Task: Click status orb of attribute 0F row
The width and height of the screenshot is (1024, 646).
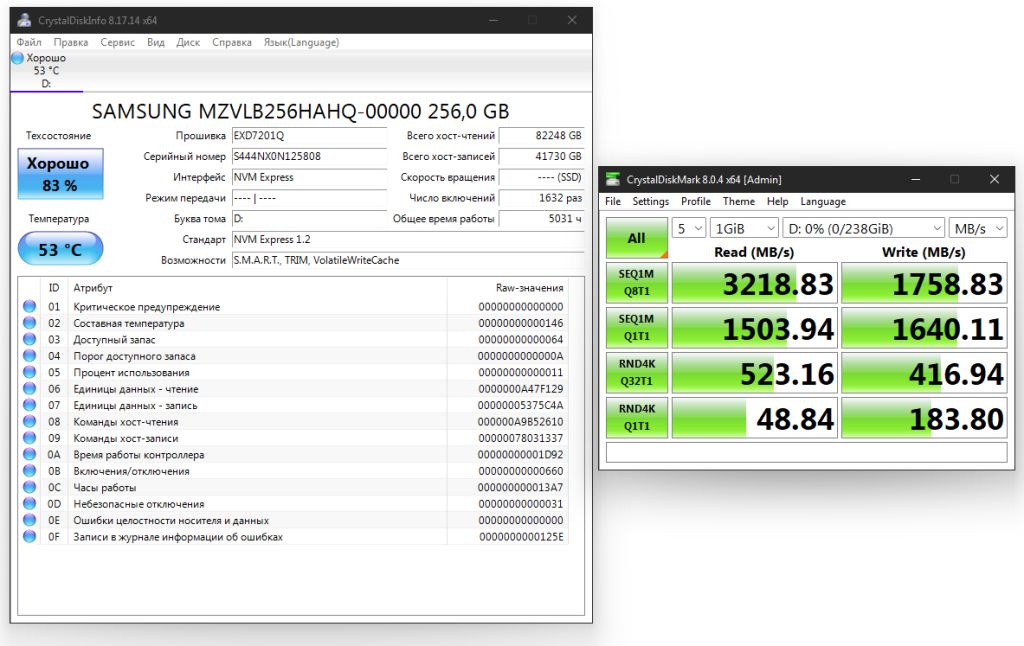Action: [x=29, y=536]
